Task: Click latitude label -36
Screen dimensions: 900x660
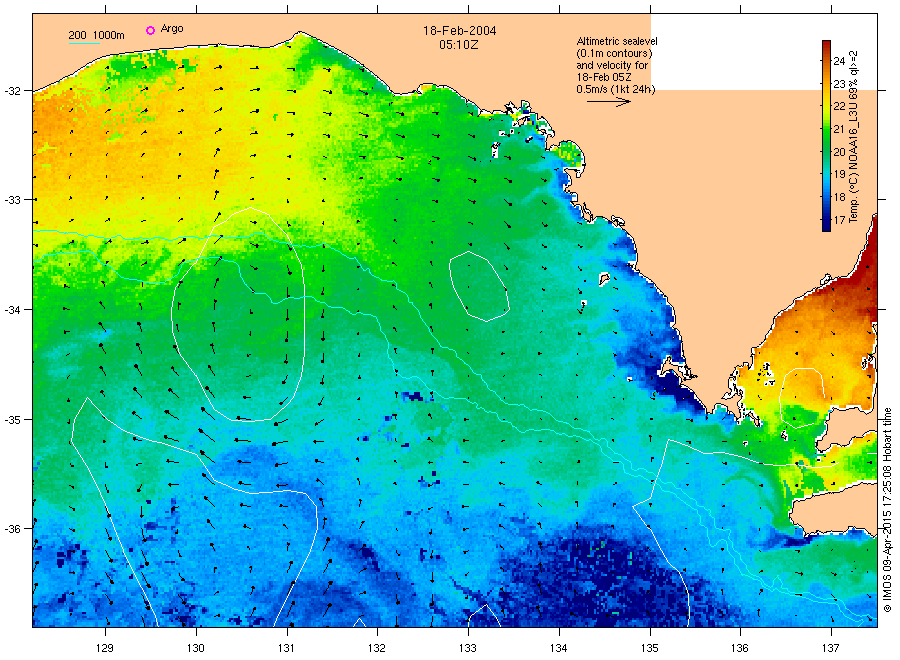Action: point(13,529)
